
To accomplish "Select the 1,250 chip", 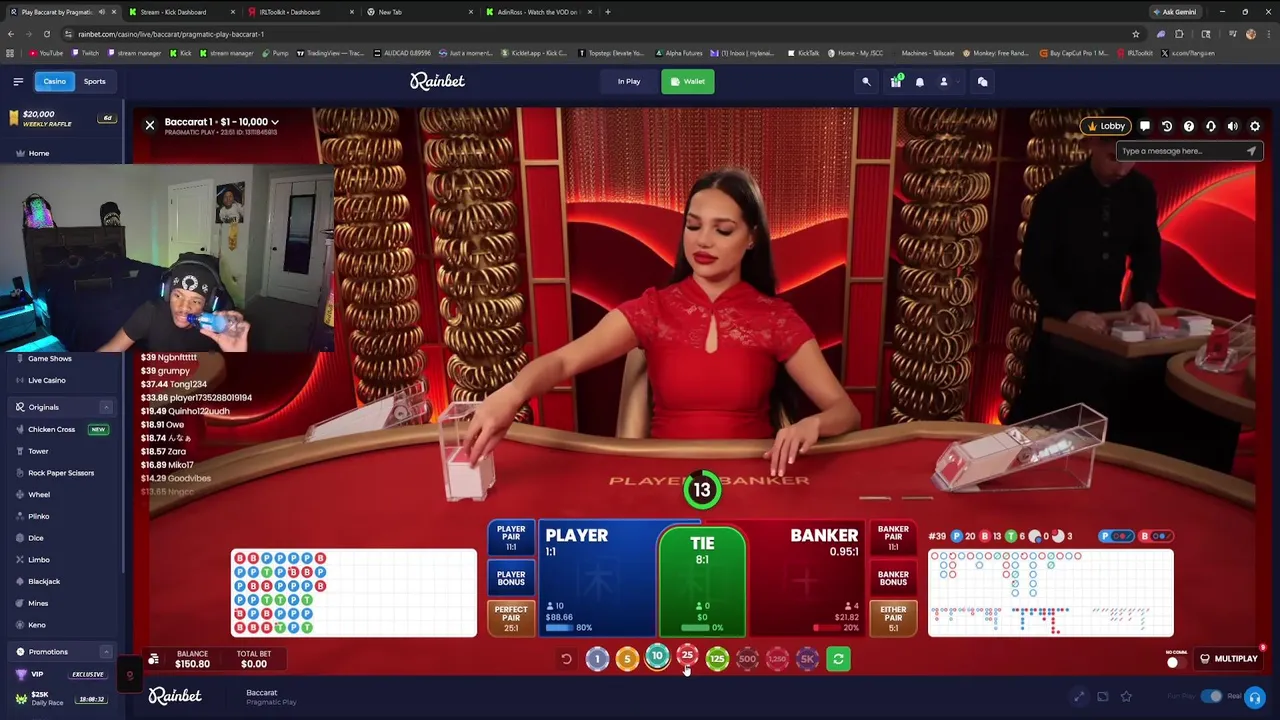I will [777, 658].
